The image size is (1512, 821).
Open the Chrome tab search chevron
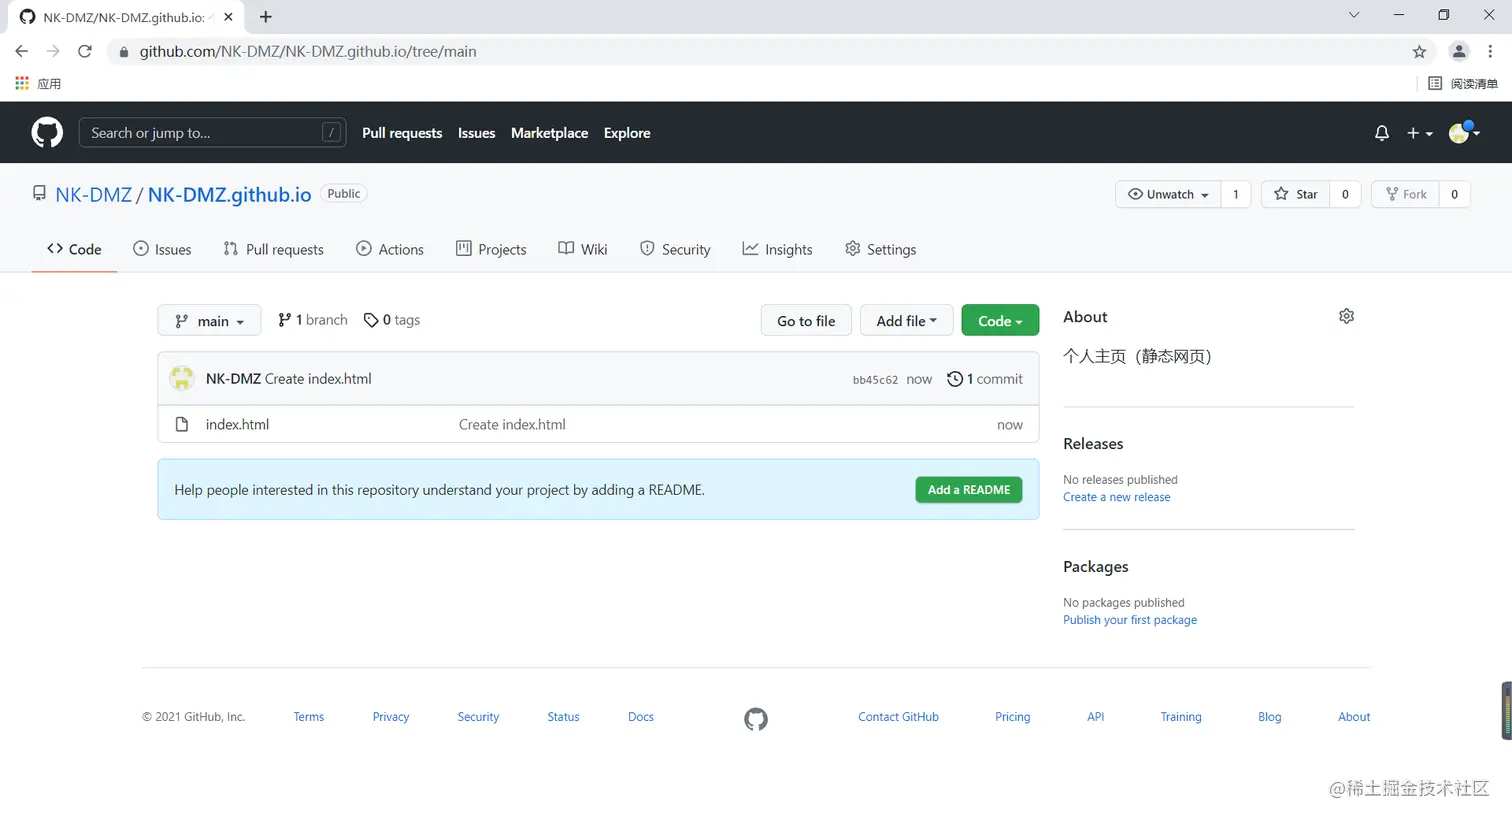[1354, 15]
